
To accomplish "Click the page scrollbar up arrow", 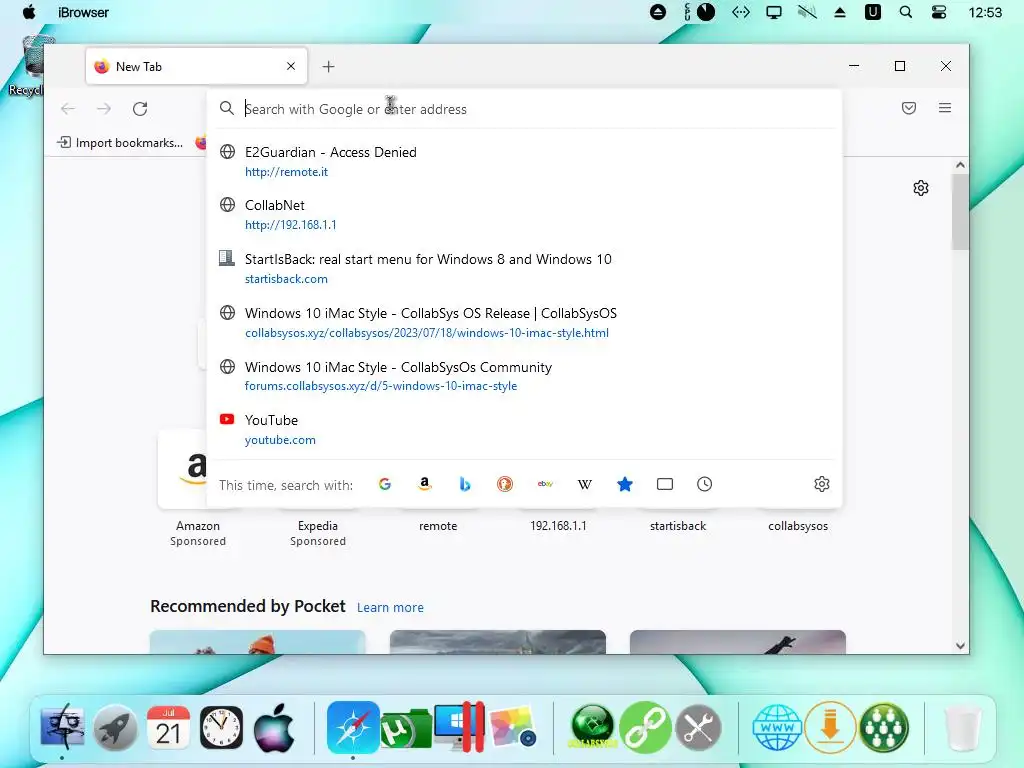I will tap(960, 165).
